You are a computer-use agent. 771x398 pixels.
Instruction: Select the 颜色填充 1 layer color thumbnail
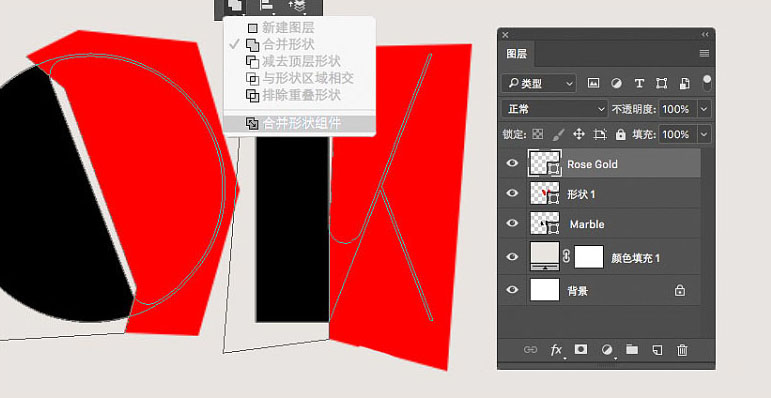545,256
